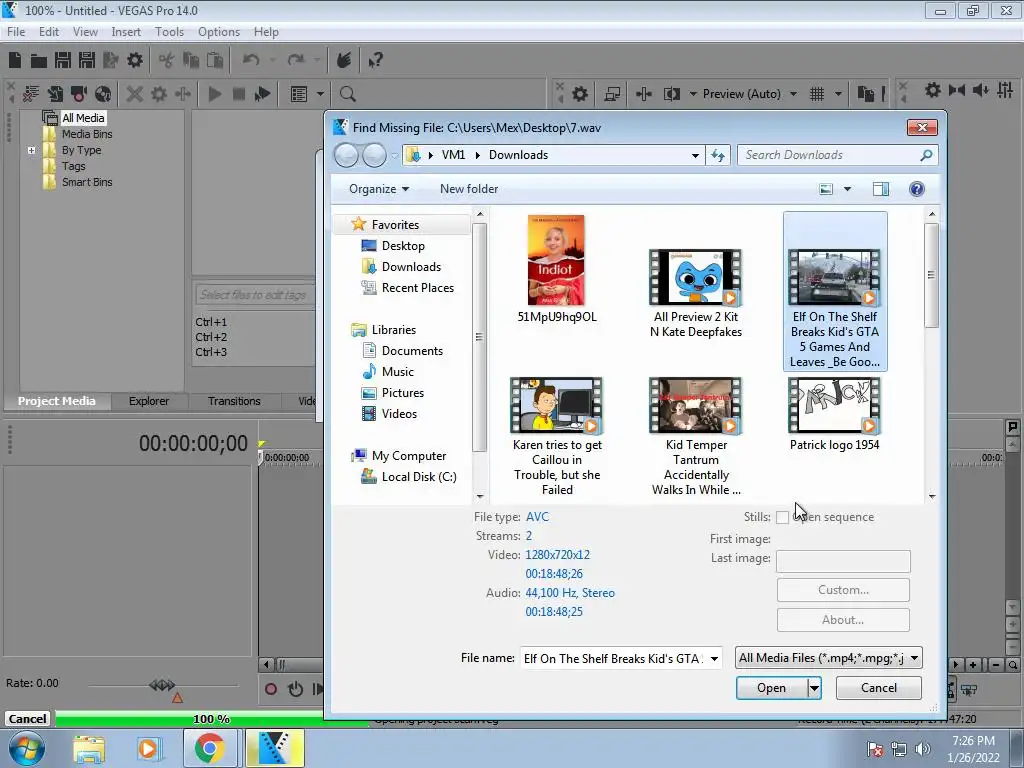The width and height of the screenshot is (1024, 768).
Task: Click the Rate slider handle
Action: click(161, 685)
